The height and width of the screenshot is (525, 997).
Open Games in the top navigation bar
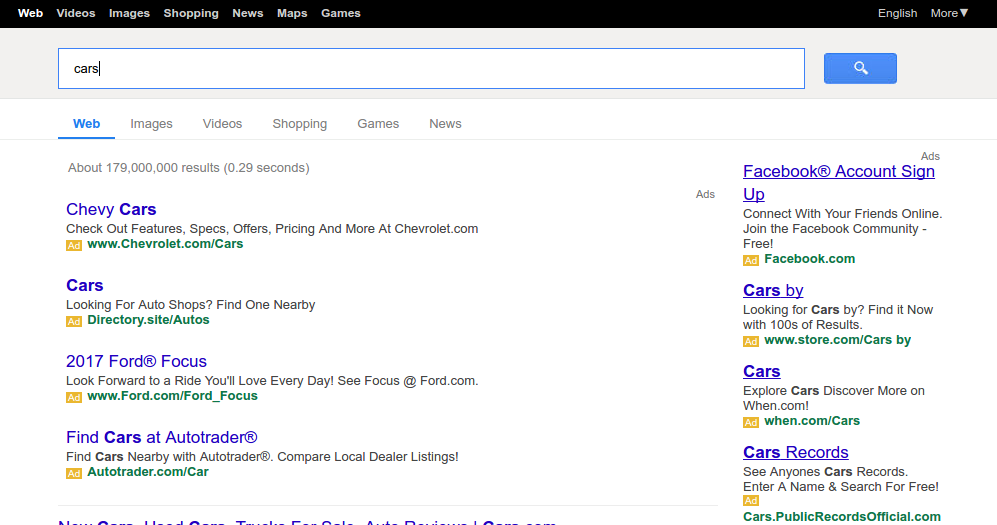341,13
